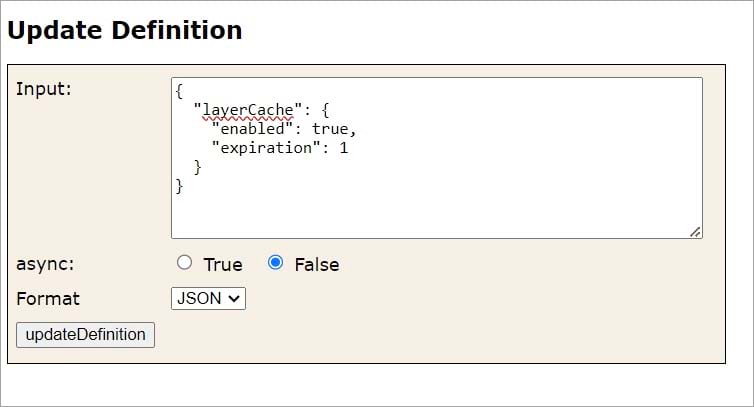
Task: Click the "False" label text
Action: pyautogui.click(x=316, y=264)
